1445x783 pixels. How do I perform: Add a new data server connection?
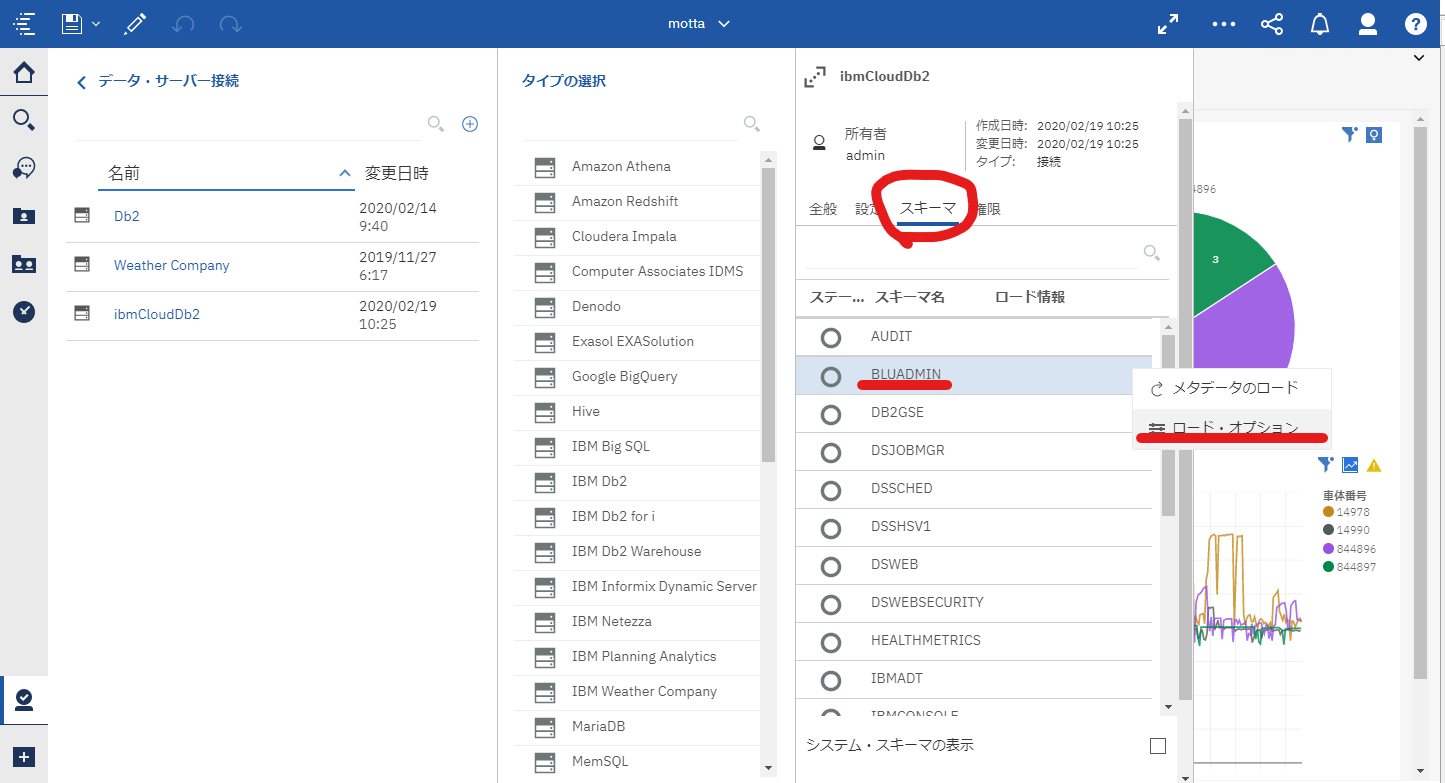tap(470, 124)
